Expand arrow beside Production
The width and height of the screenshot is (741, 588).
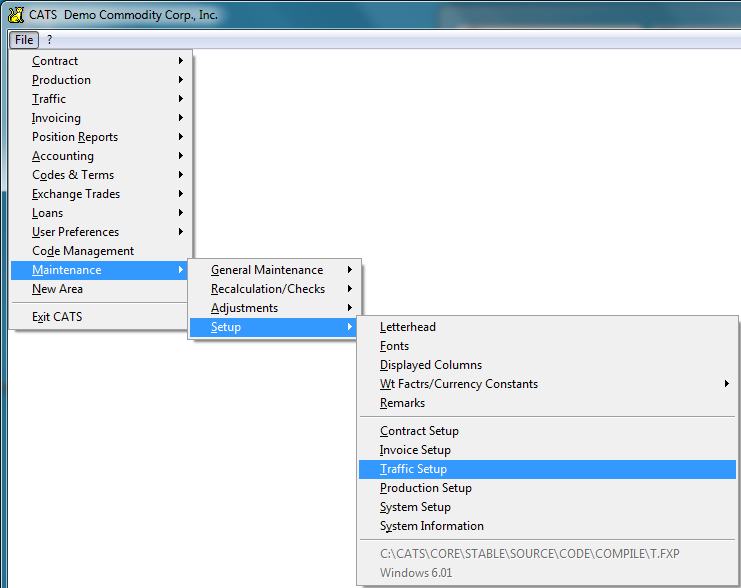[x=181, y=79]
